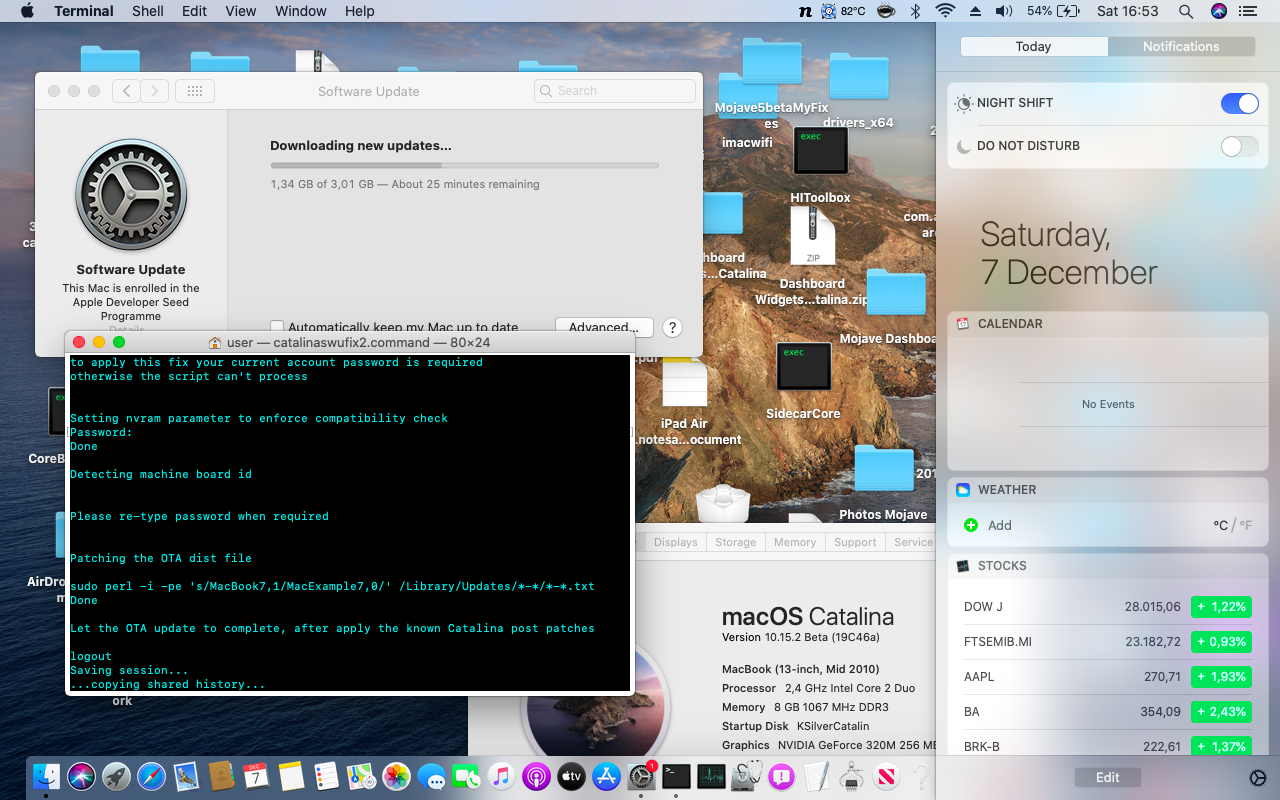This screenshot has width=1280, height=800.
Task: Open Launchpad rocket icon in Dock
Action: [x=116, y=776]
